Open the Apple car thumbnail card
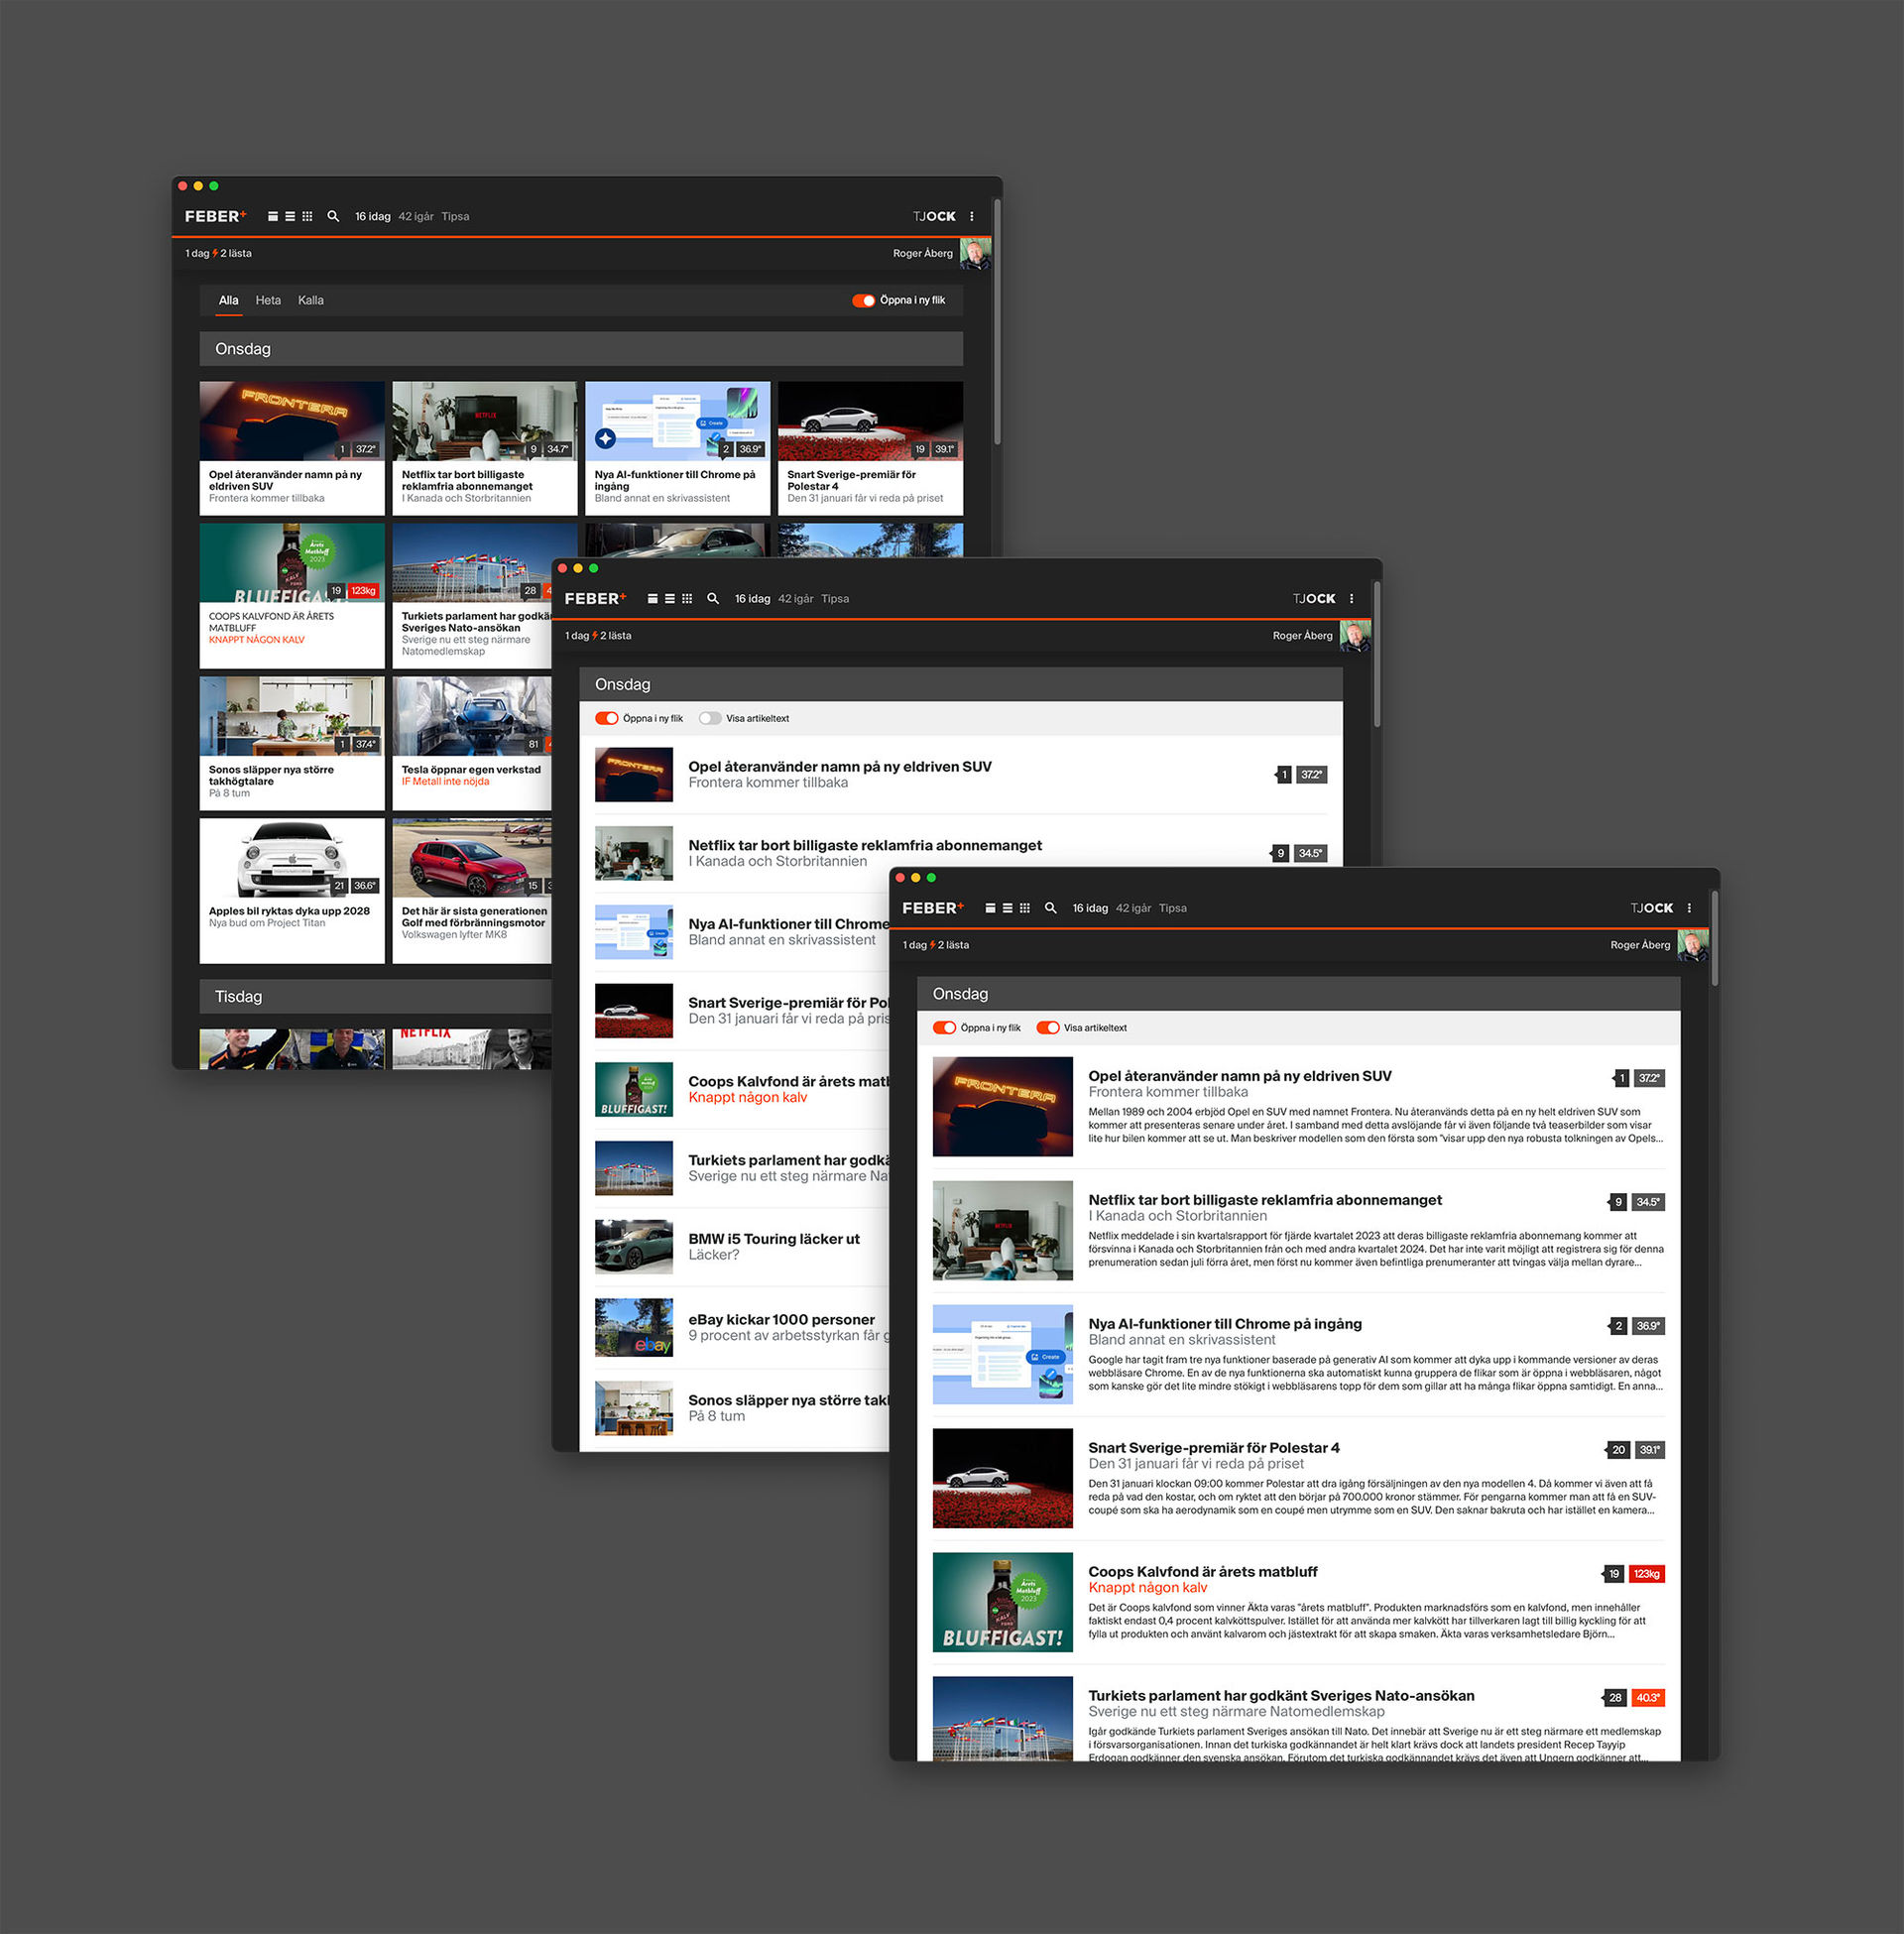Screen dimensions: 1904x1934 pos(291,859)
